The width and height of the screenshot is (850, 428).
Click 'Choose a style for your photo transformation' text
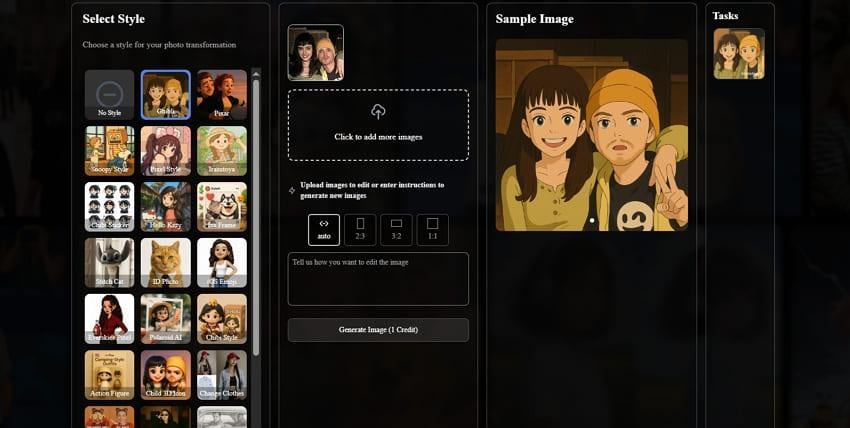click(x=159, y=45)
